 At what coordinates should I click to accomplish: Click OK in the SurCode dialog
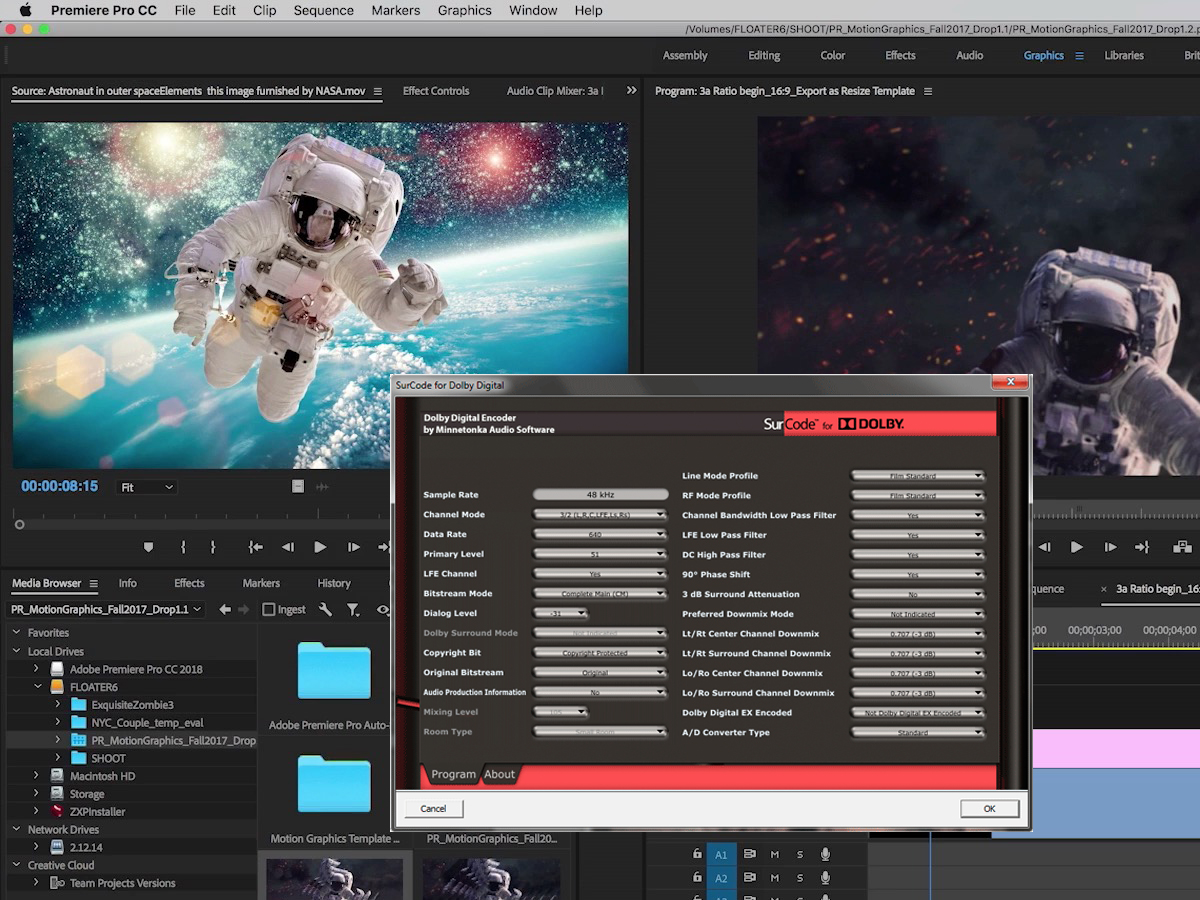tap(989, 808)
